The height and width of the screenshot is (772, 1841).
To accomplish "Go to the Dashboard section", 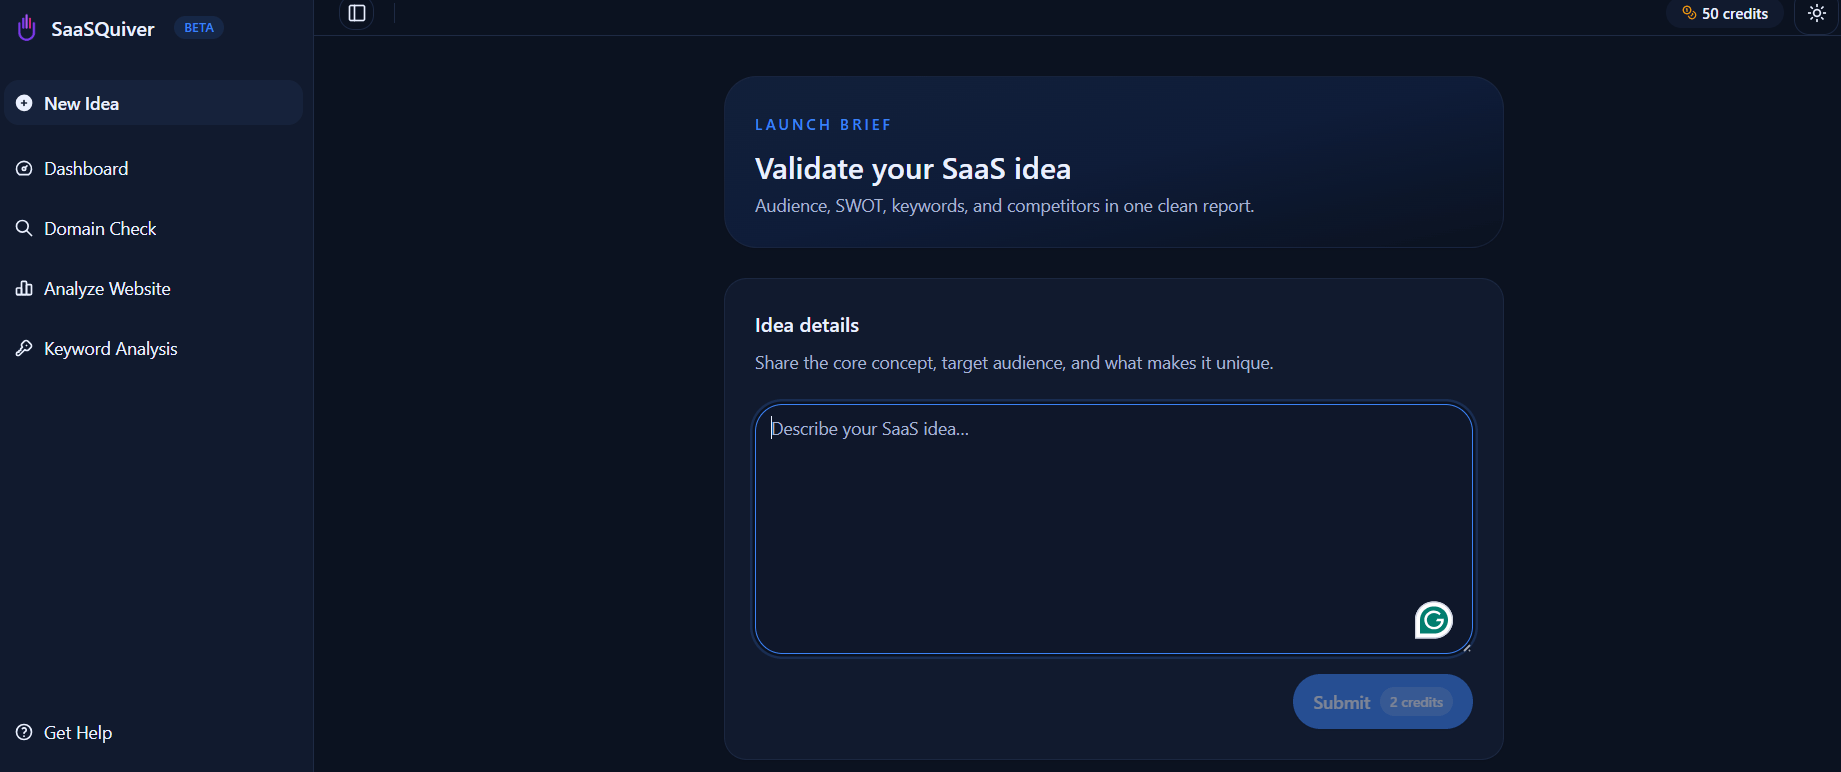I will click(86, 168).
